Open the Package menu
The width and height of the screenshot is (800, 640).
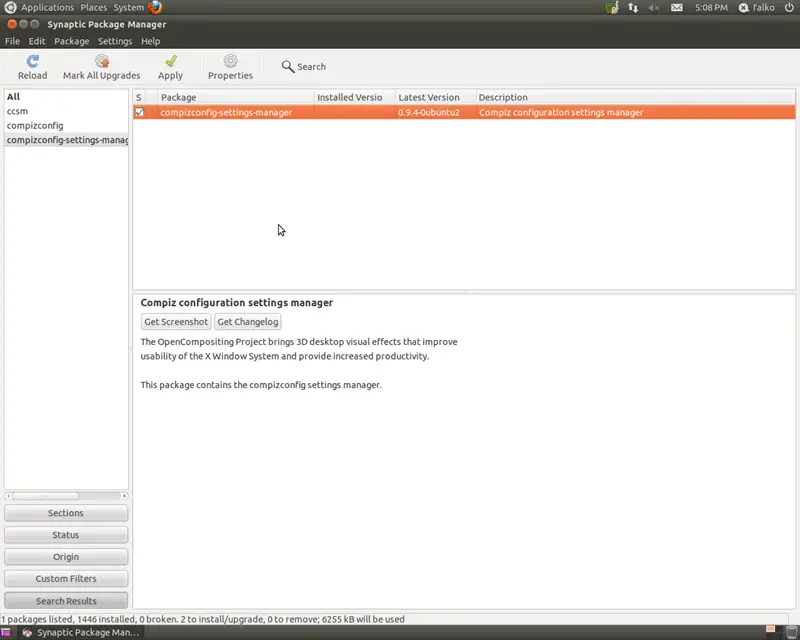(71, 41)
